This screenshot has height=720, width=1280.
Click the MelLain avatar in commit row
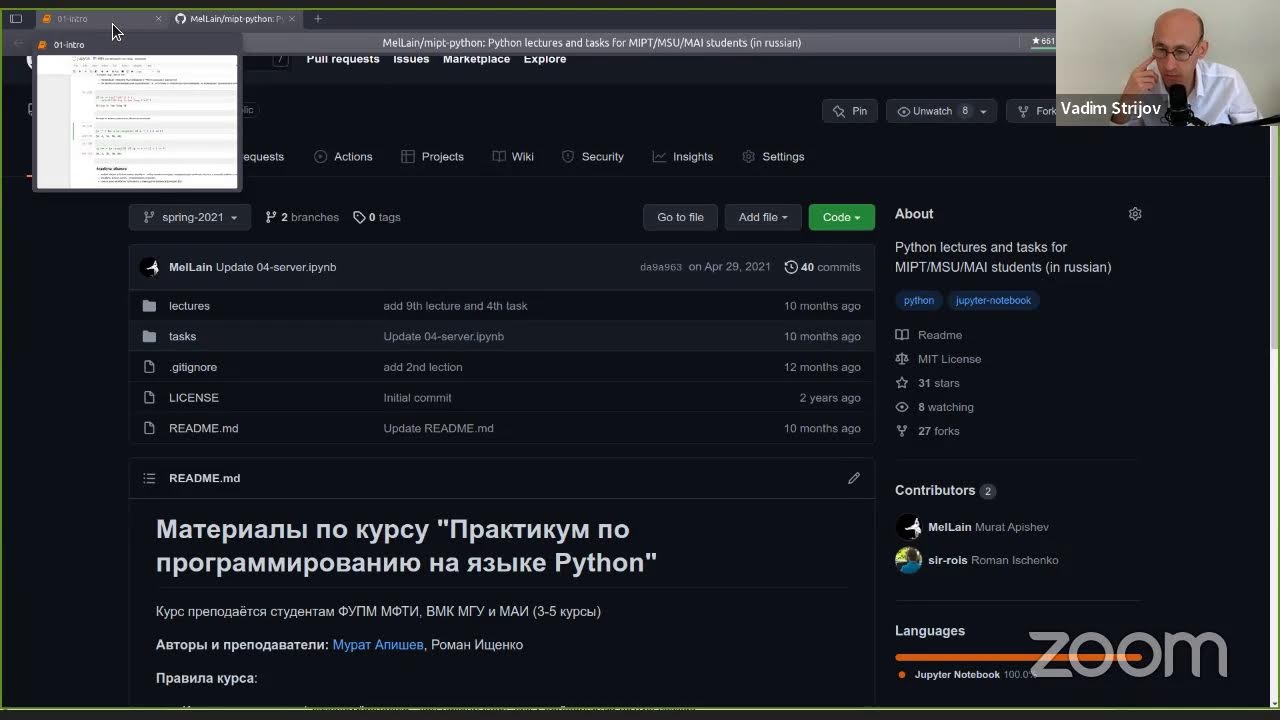(x=150, y=267)
